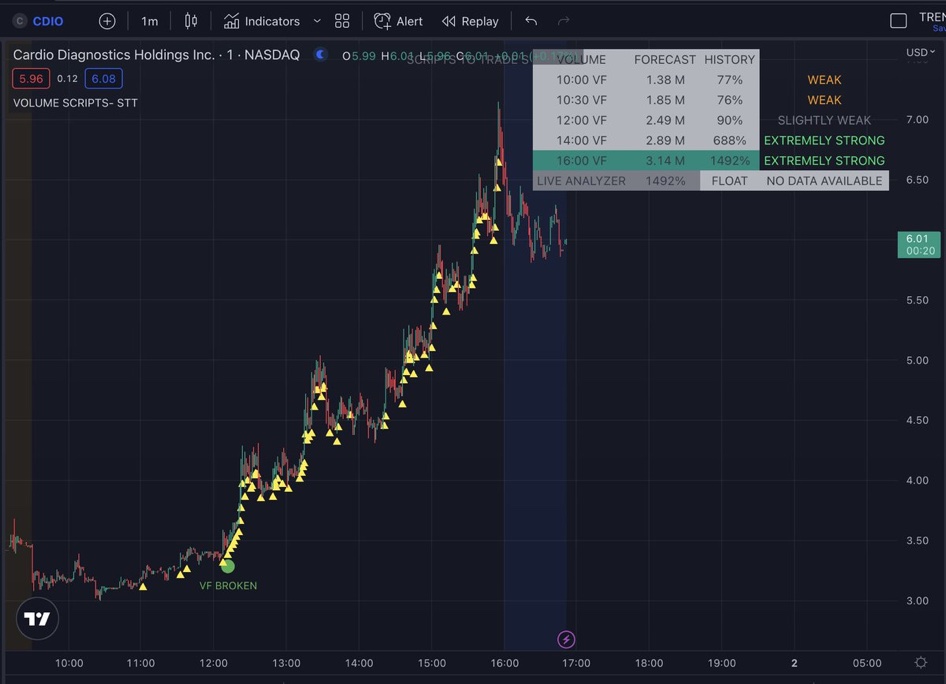Click the FLOAT cell

(729, 181)
